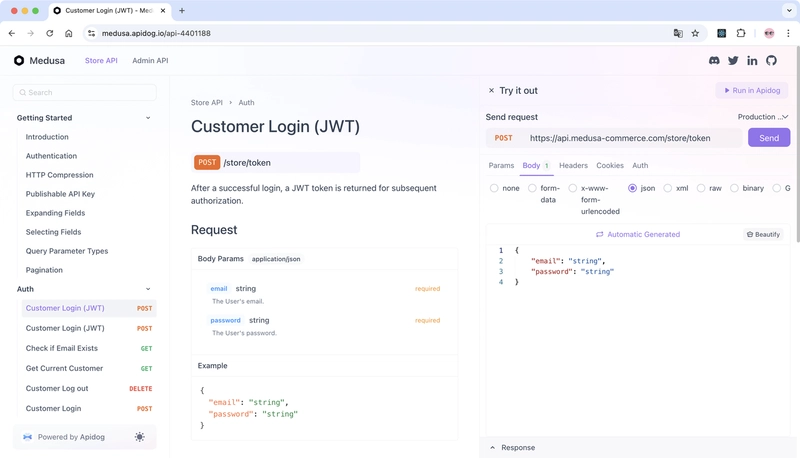Open the Discord icon link
This screenshot has width=800, height=458.
(714, 60)
